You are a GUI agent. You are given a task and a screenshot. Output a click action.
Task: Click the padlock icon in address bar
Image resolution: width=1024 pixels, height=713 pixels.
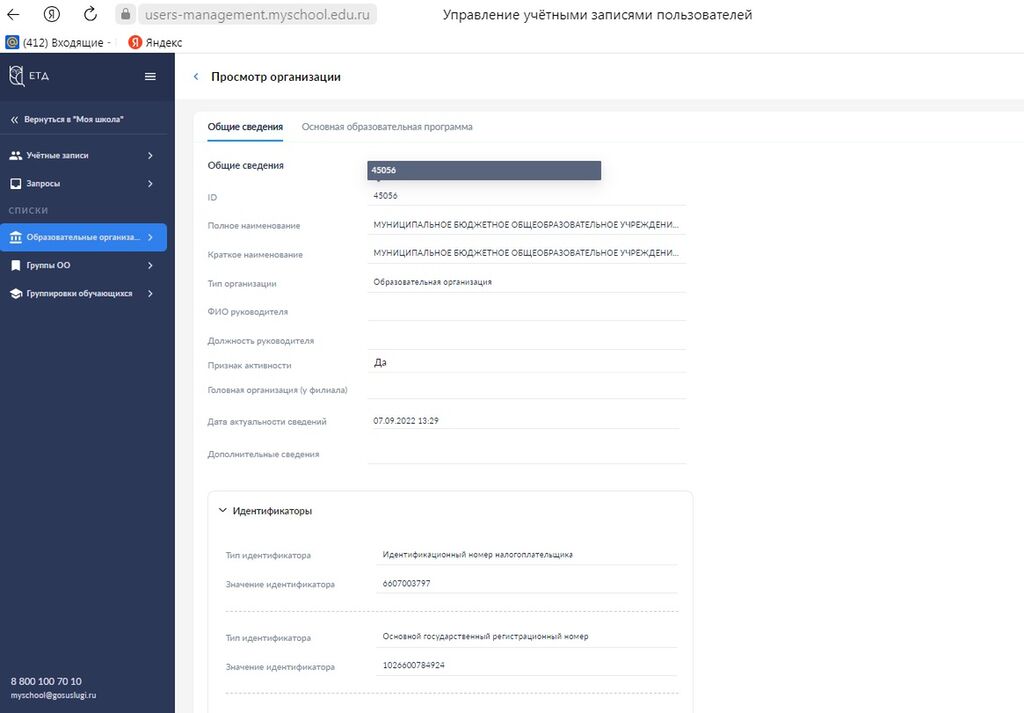point(125,15)
